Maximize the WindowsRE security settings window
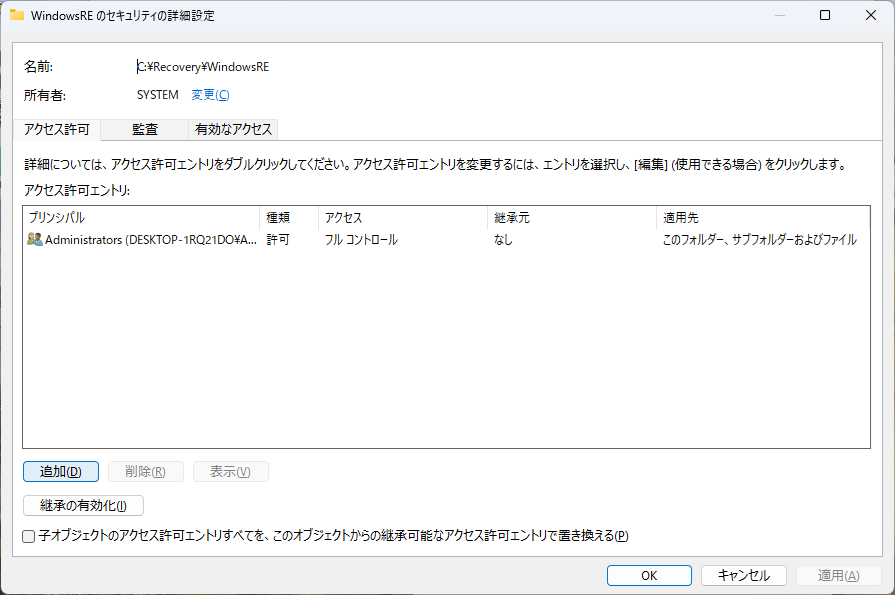 point(825,16)
